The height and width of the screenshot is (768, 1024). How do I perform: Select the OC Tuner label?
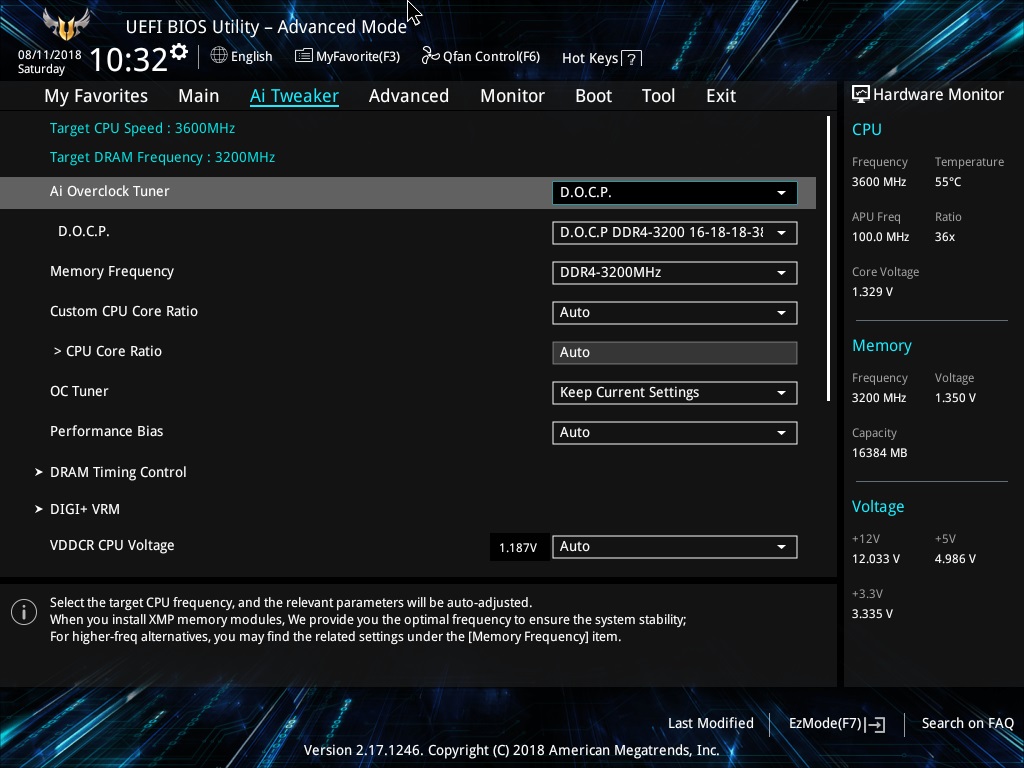(x=79, y=391)
